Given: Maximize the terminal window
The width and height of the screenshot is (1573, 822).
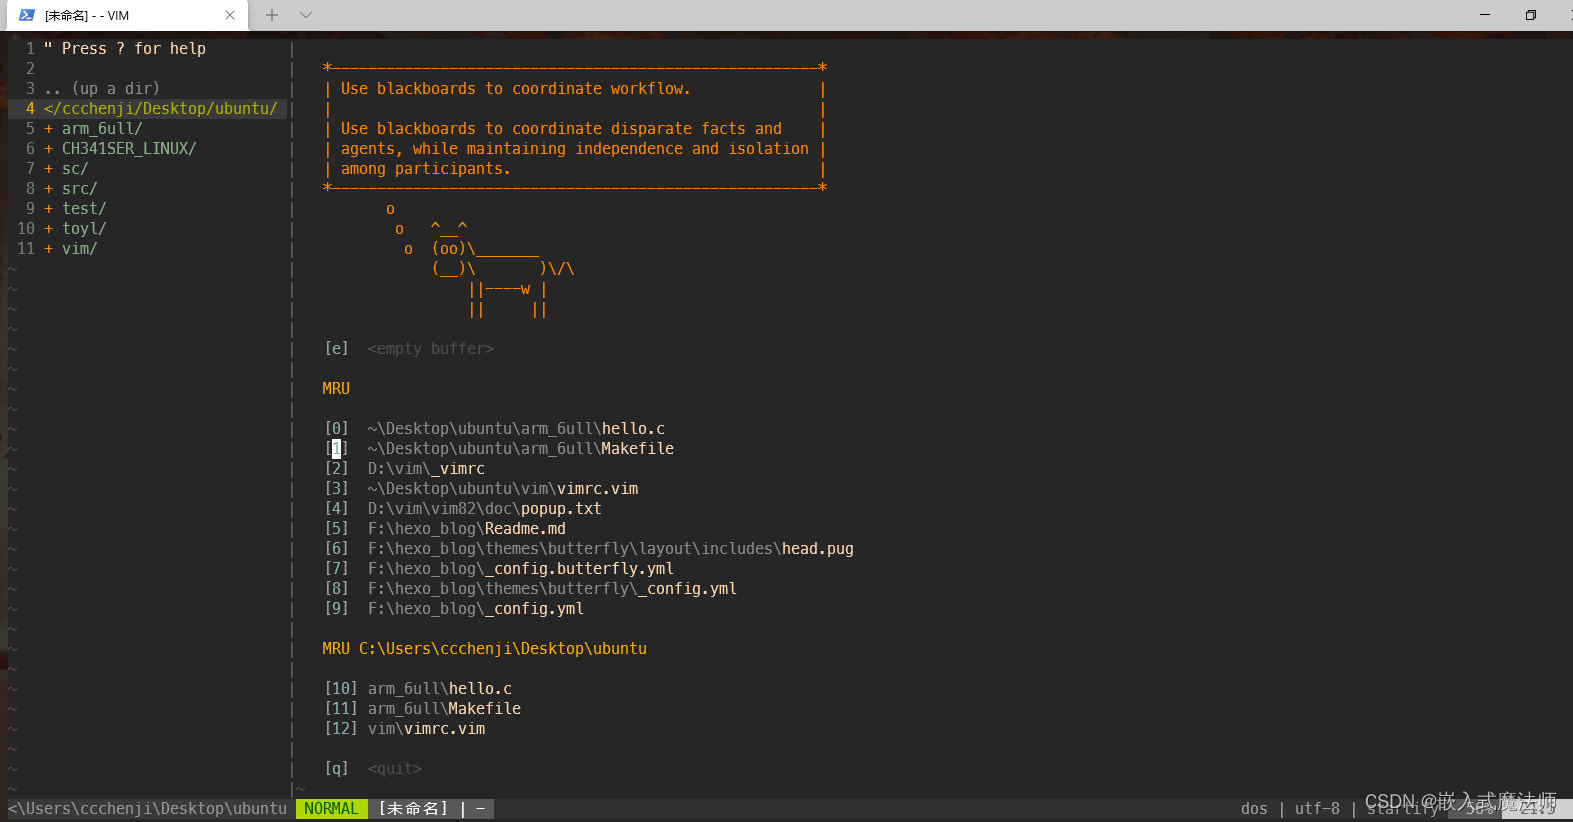Looking at the screenshot, I should tap(1531, 15).
